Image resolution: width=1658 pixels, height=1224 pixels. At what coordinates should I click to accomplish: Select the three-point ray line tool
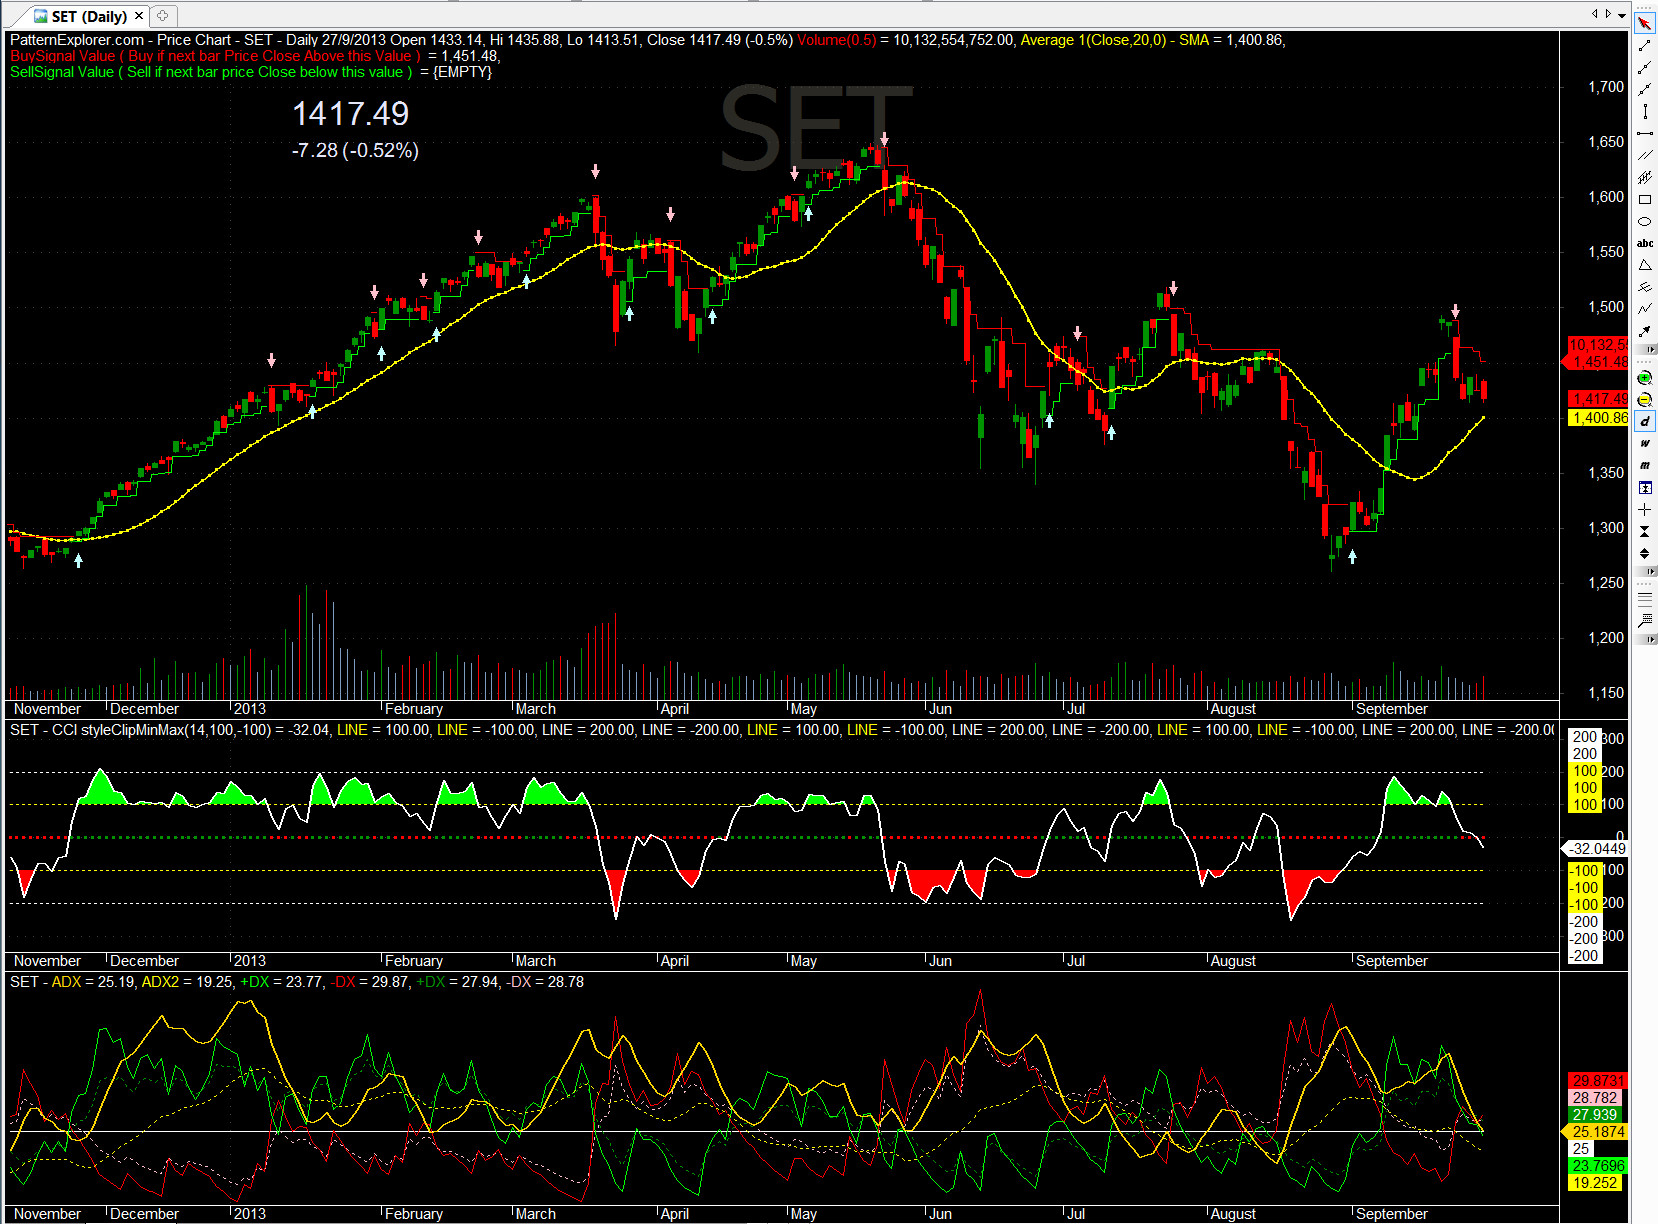[1645, 68]
